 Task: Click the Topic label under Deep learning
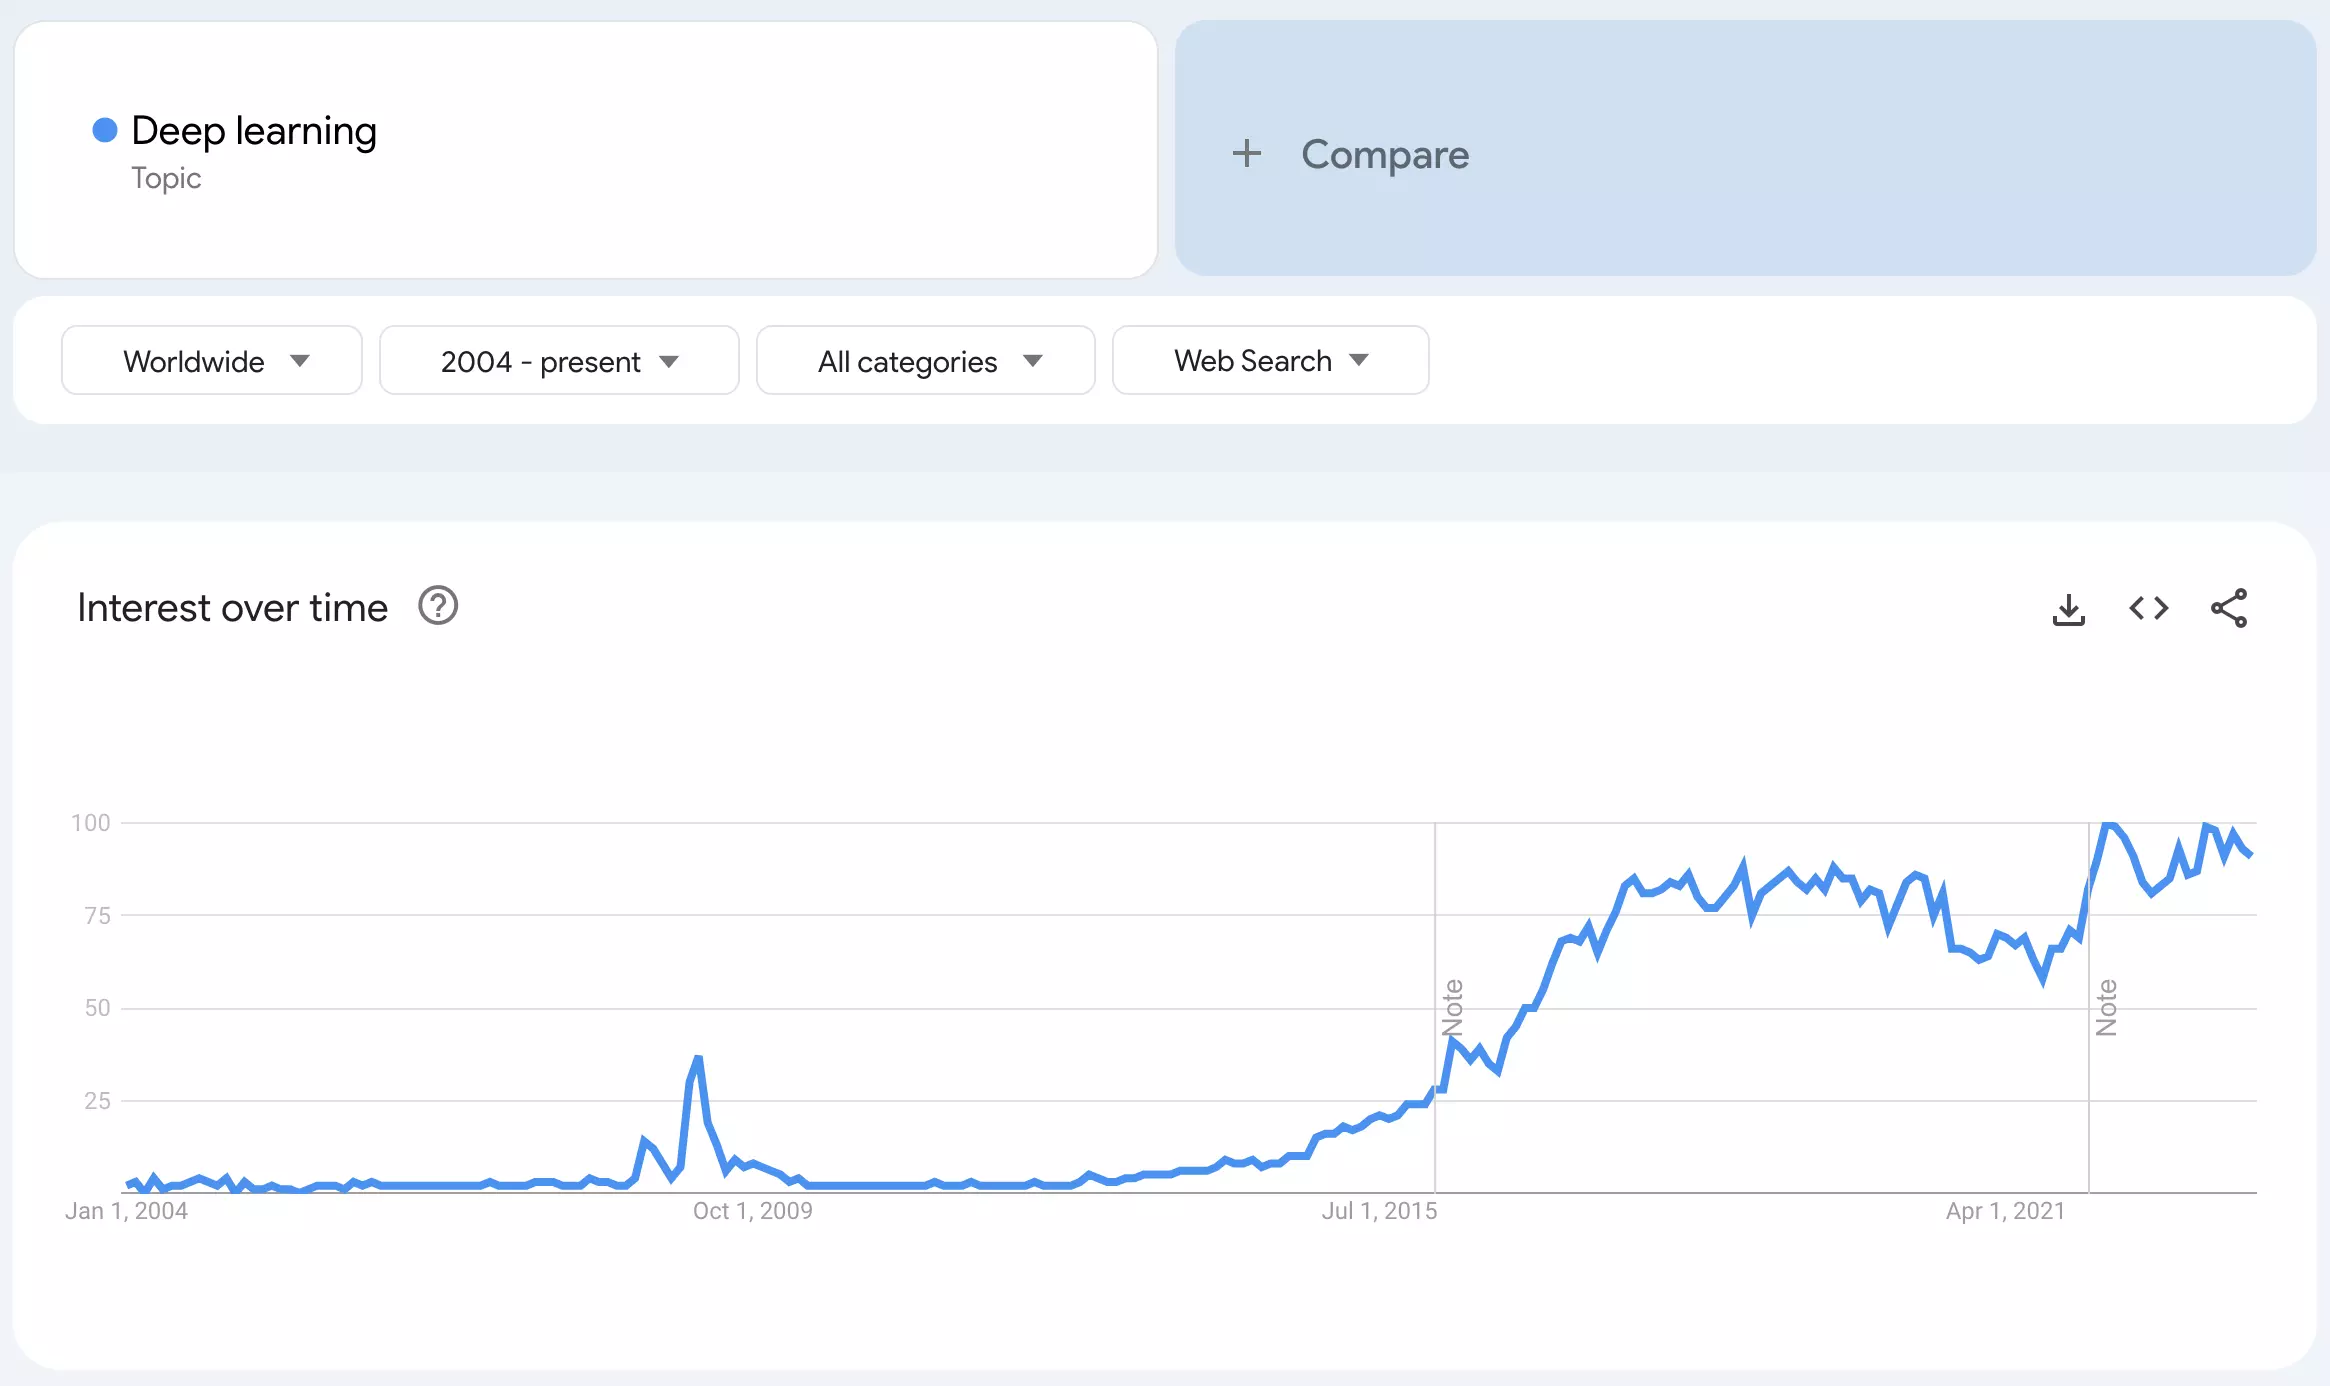(166, 178)
